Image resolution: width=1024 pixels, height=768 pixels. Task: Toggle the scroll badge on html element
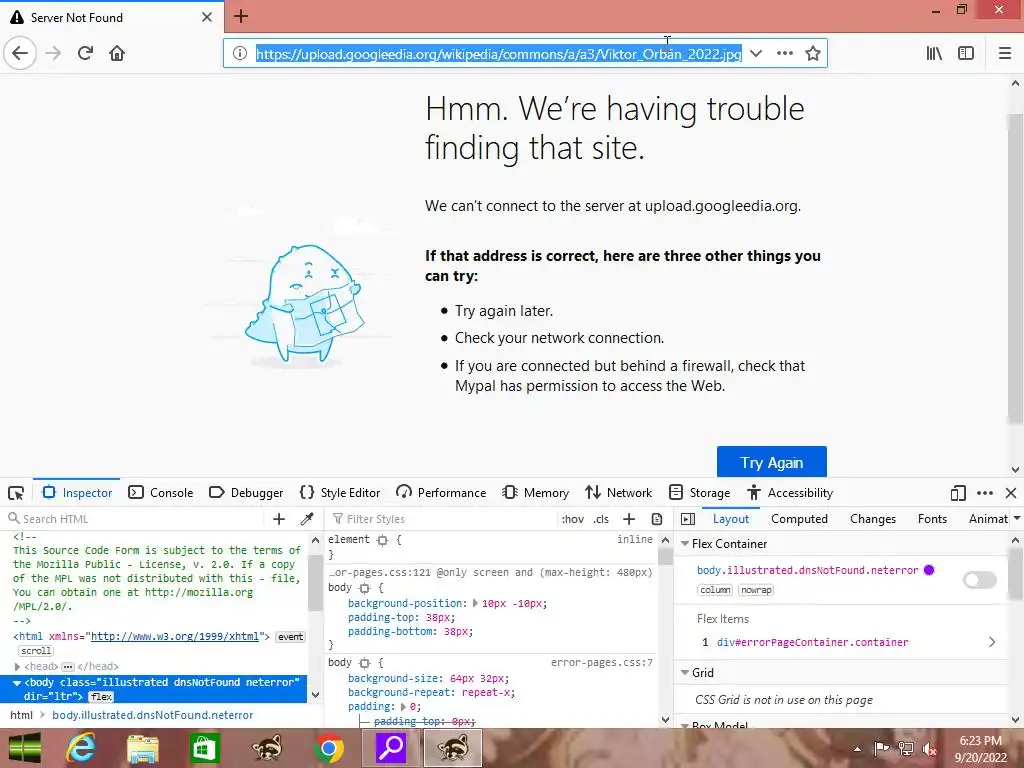tap(36, 651)
